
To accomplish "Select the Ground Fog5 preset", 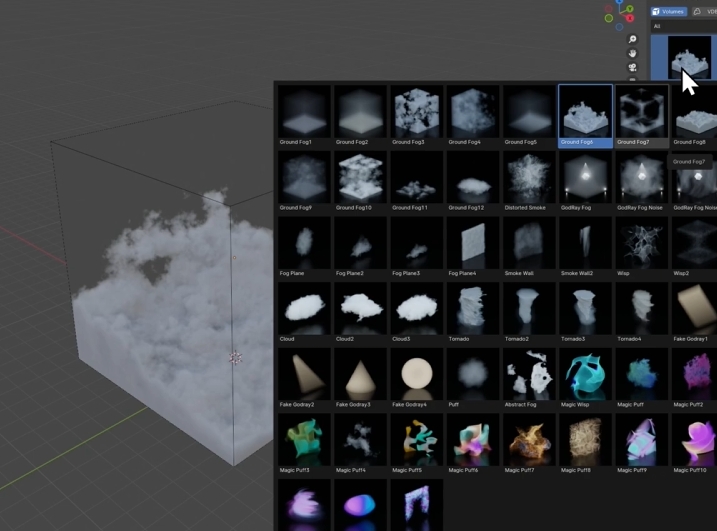I will point(529,116).
